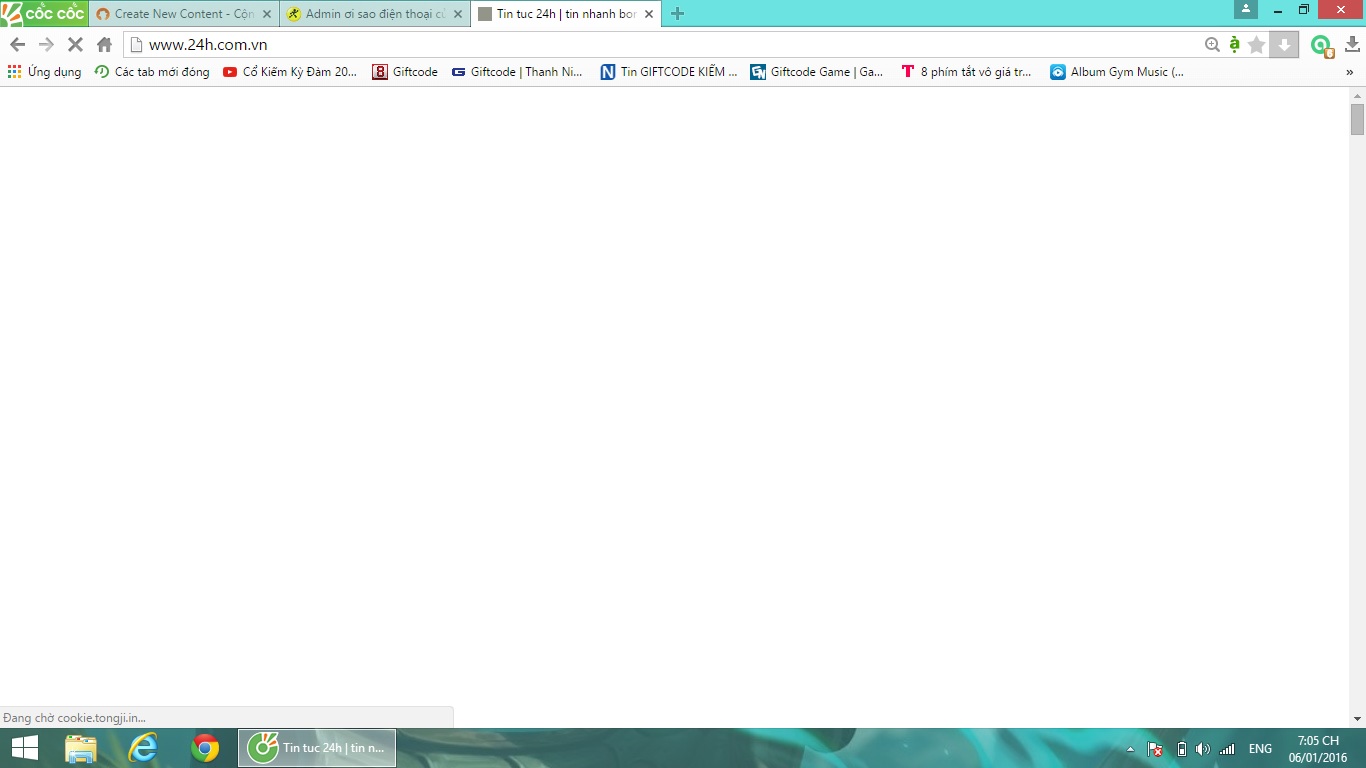The width and height of the screenshot is (1366, 768).
Task: Open Cổ Kiếm Kỳ Đàm YouTube bookmark
Action: coord(290,72)
